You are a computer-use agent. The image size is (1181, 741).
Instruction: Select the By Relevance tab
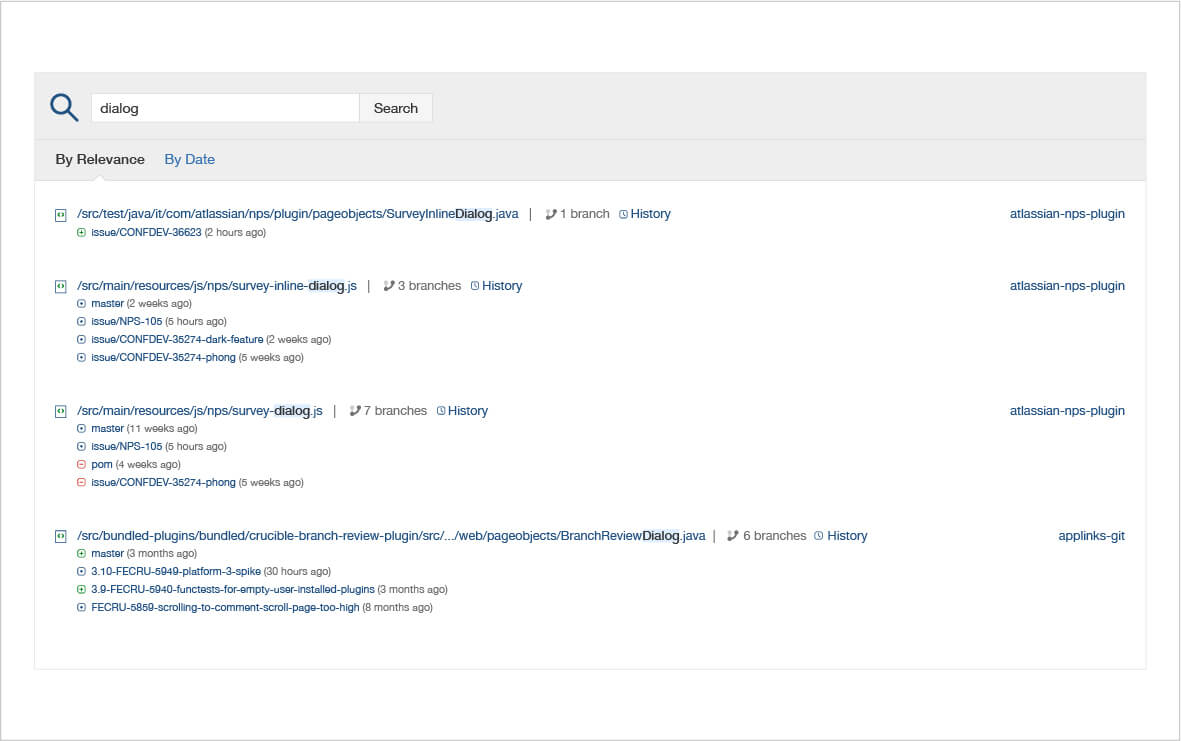point(100,160)
